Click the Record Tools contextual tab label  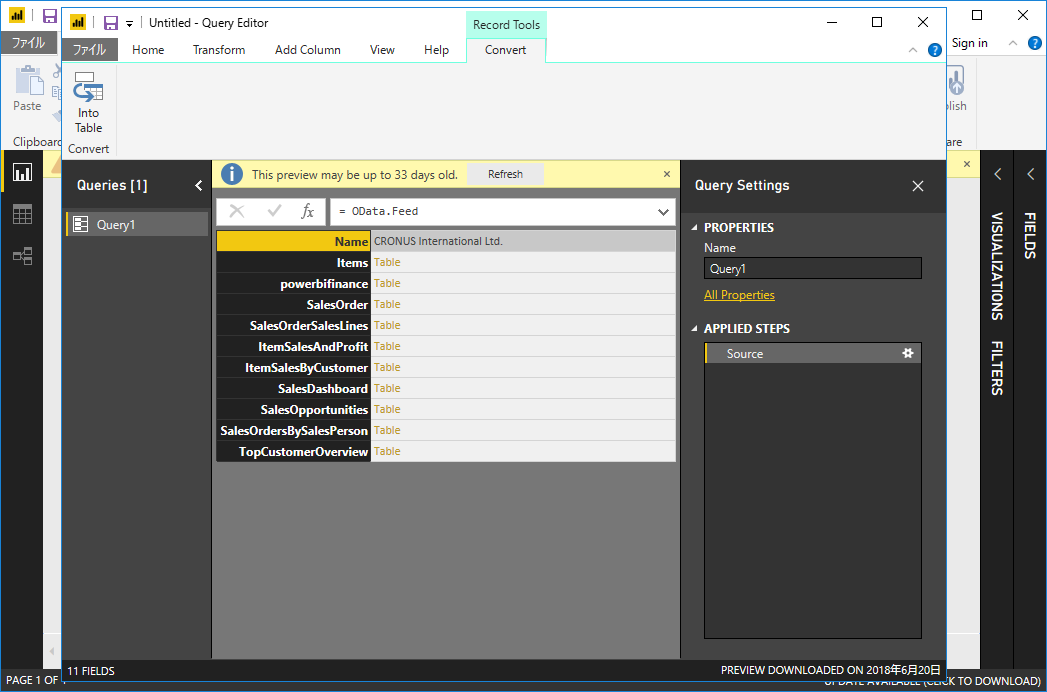coord(506,25)
